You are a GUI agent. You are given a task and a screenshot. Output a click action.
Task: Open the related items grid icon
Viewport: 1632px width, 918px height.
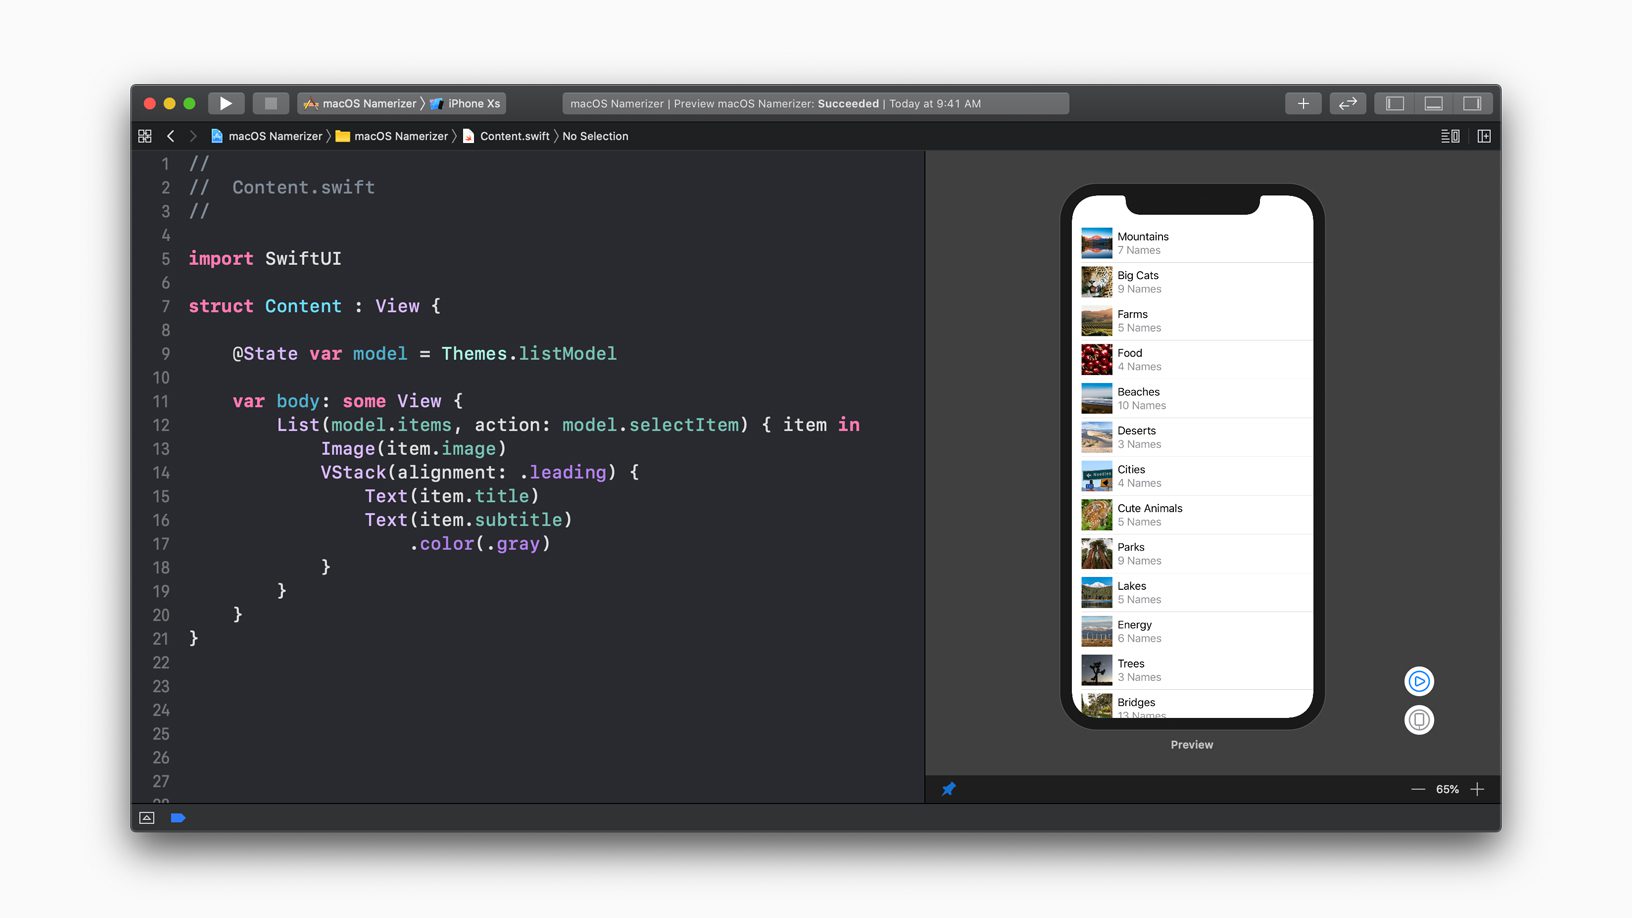coord(144,135)
